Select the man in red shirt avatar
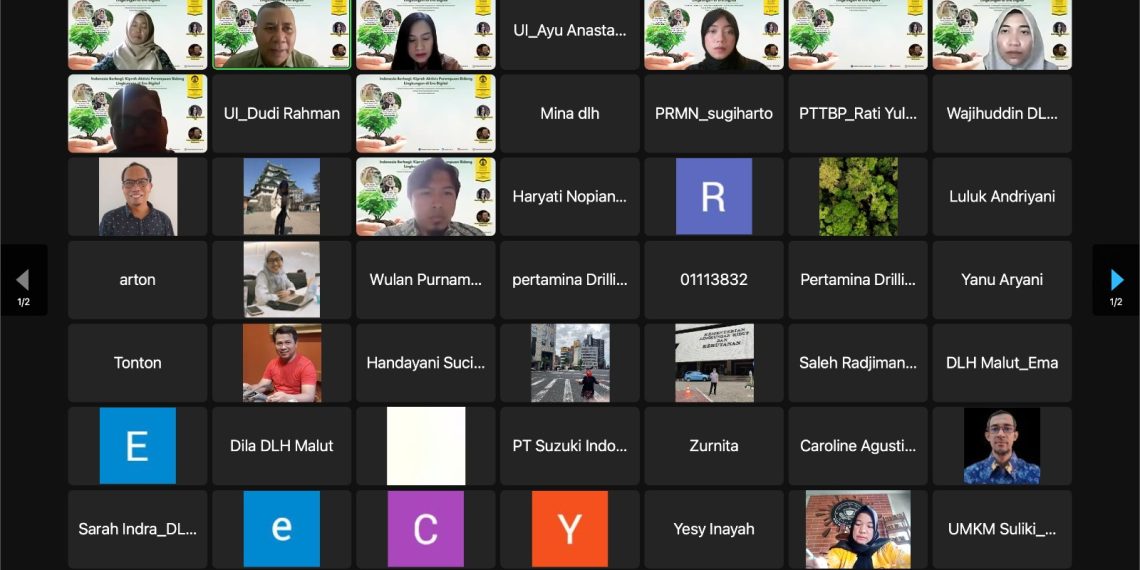The height and width of the screenshot is (570, 1140). 281,363
